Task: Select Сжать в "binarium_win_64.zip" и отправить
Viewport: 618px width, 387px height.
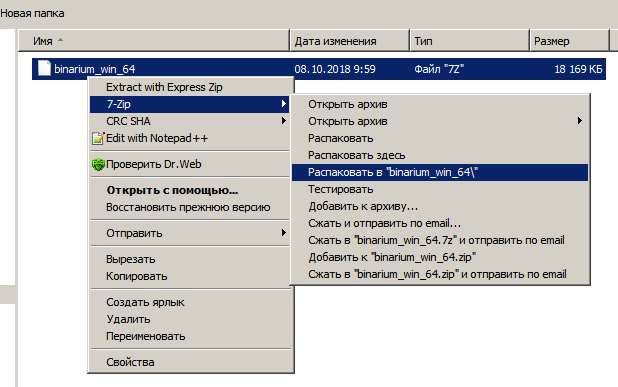Action: (440, 274)
